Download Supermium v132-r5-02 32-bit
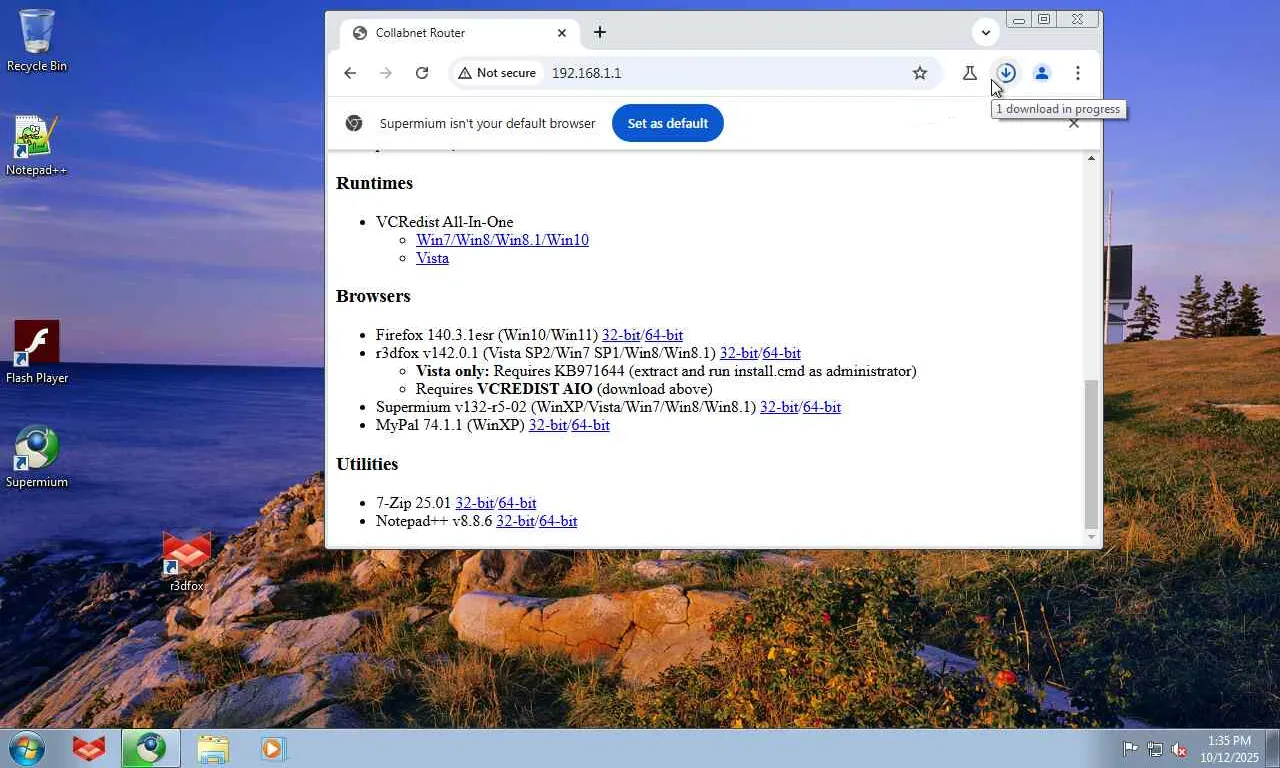Screen dimensions: 1280x768 779,407
